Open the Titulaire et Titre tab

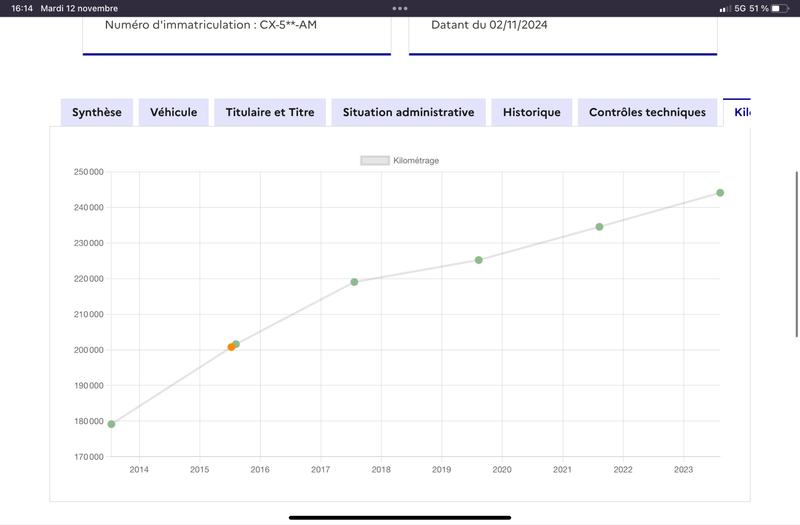(270, 112)
